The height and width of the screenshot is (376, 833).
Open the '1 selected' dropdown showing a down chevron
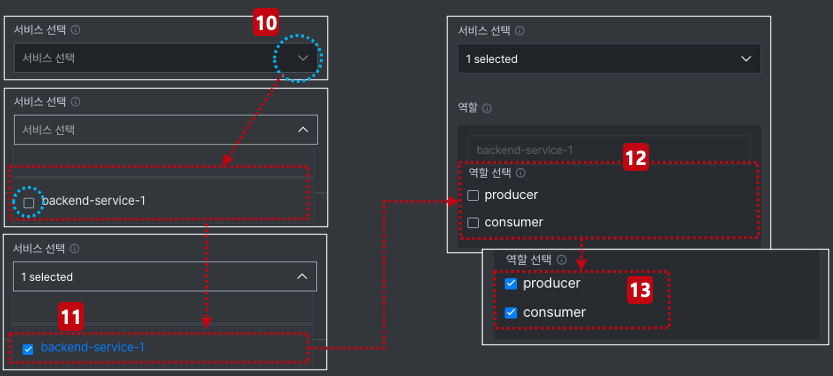[609, 59]
